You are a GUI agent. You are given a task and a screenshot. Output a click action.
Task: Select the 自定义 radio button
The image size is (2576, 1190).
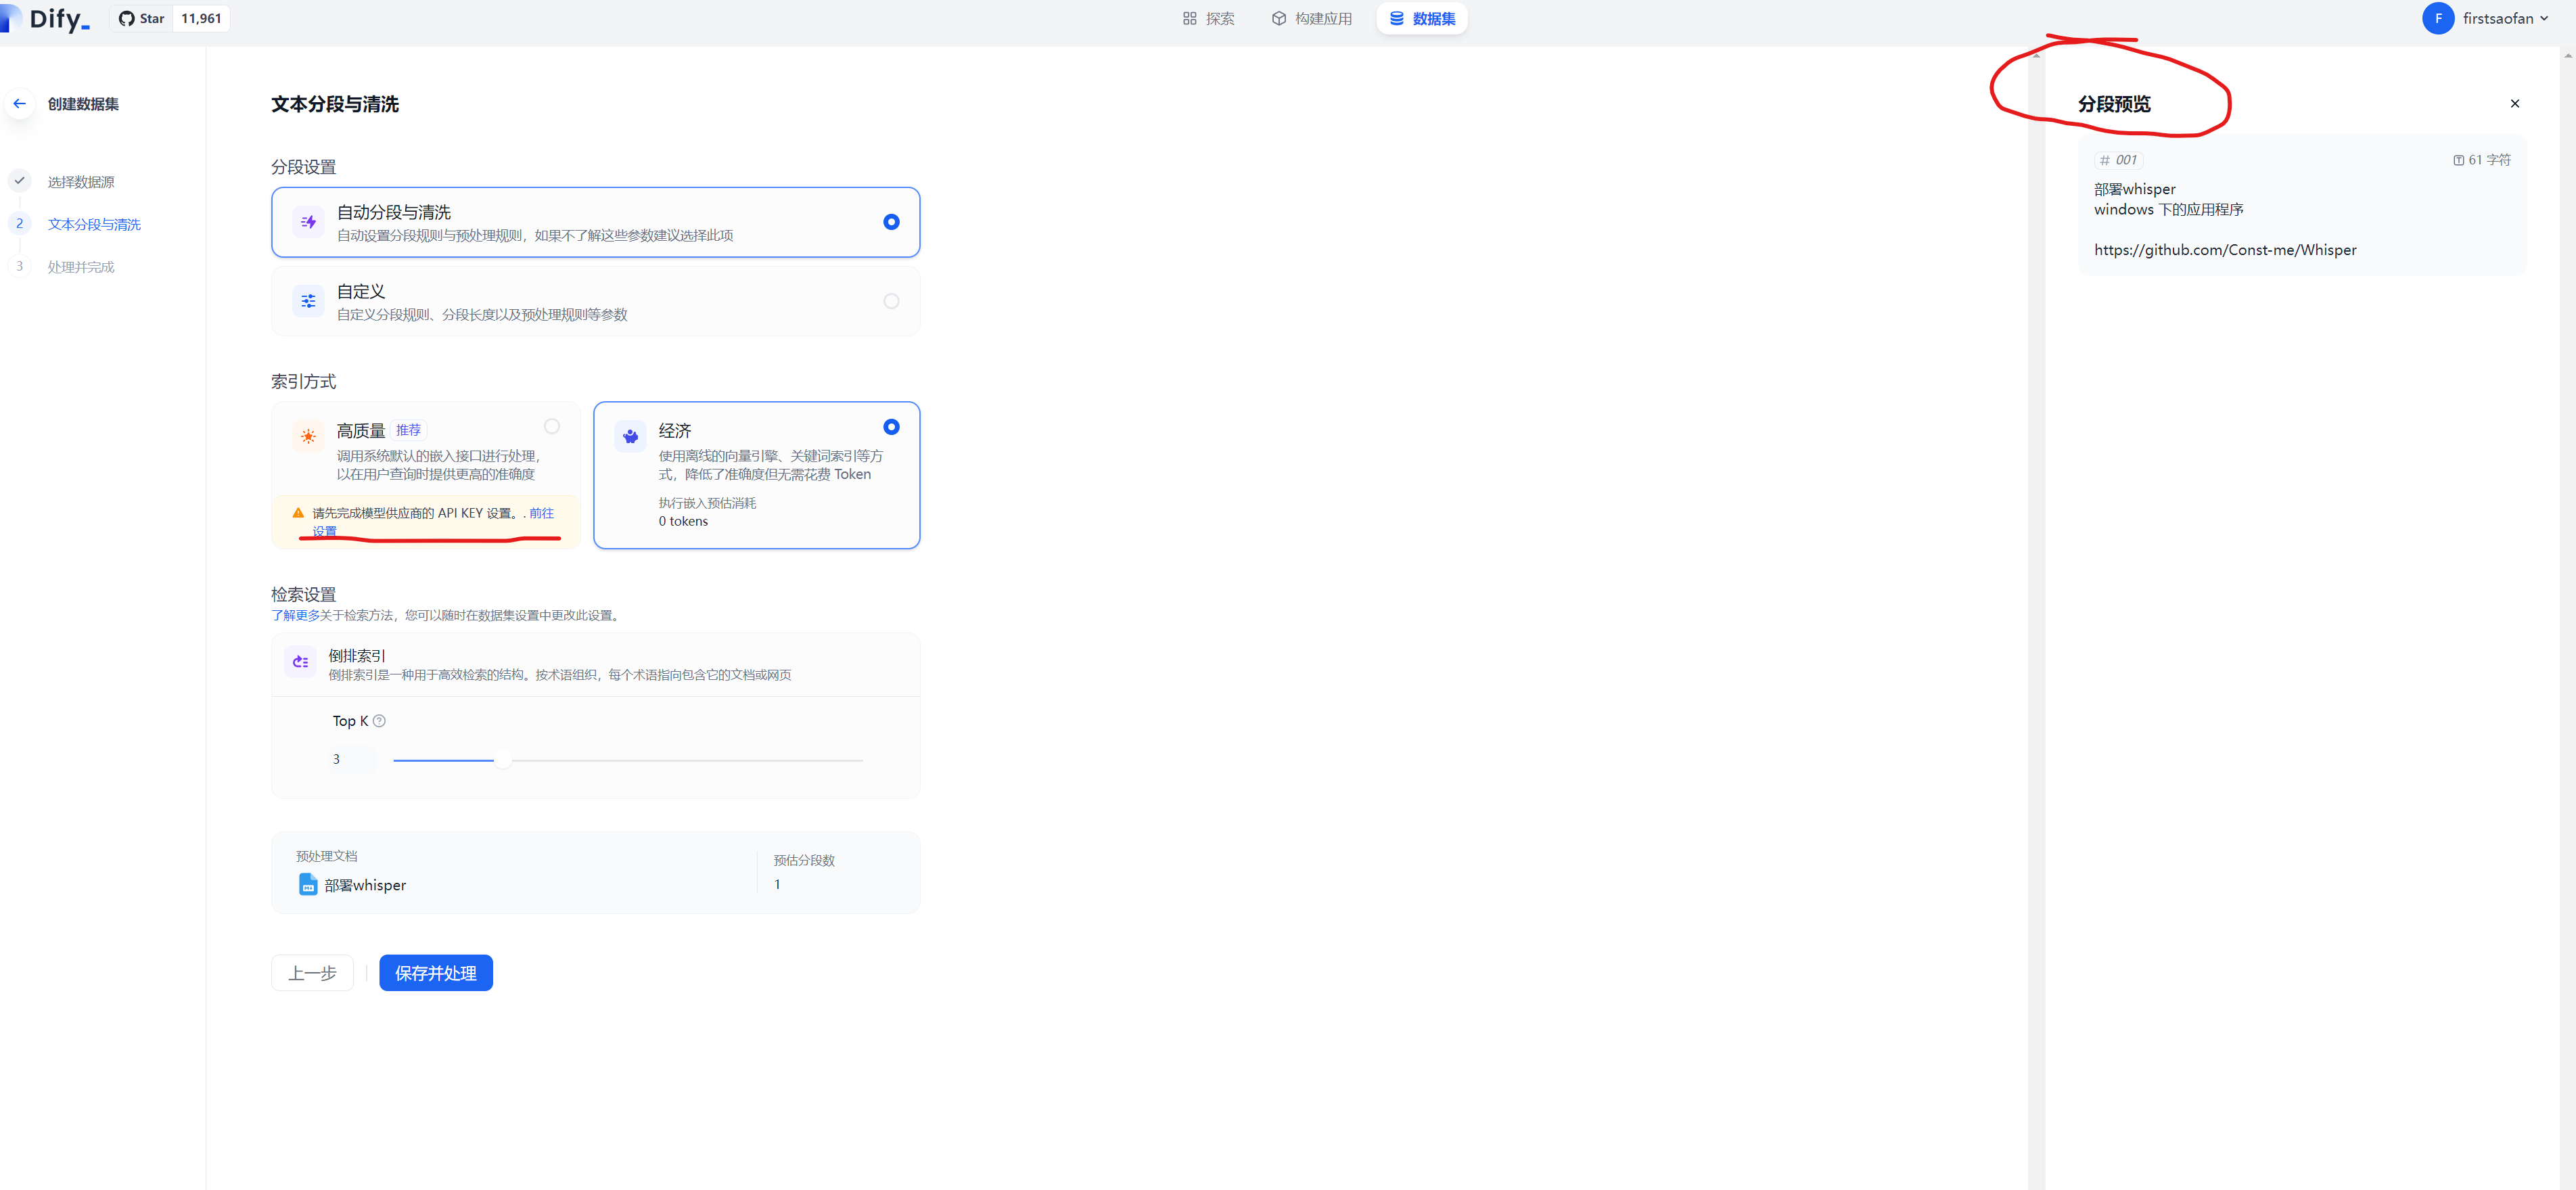891,301
